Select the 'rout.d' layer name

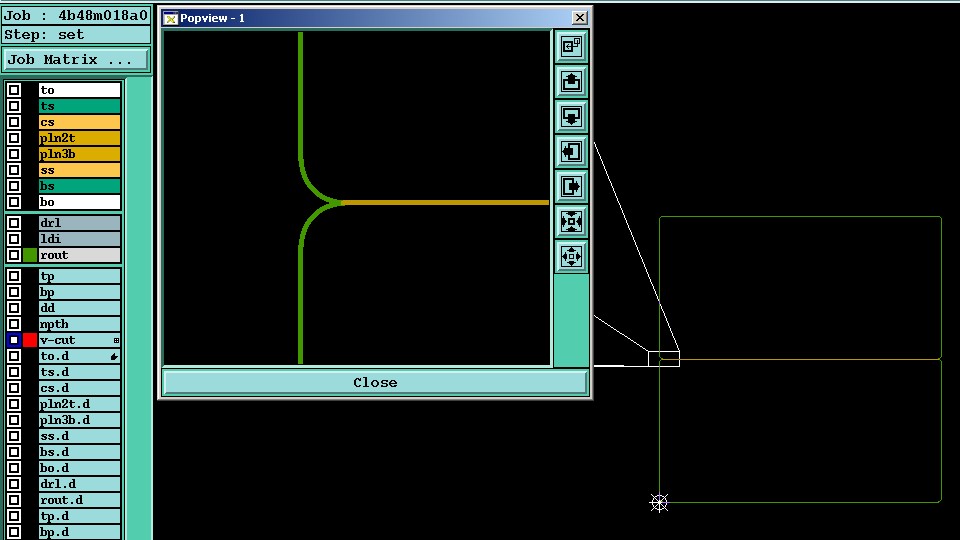tap(80, 500)
